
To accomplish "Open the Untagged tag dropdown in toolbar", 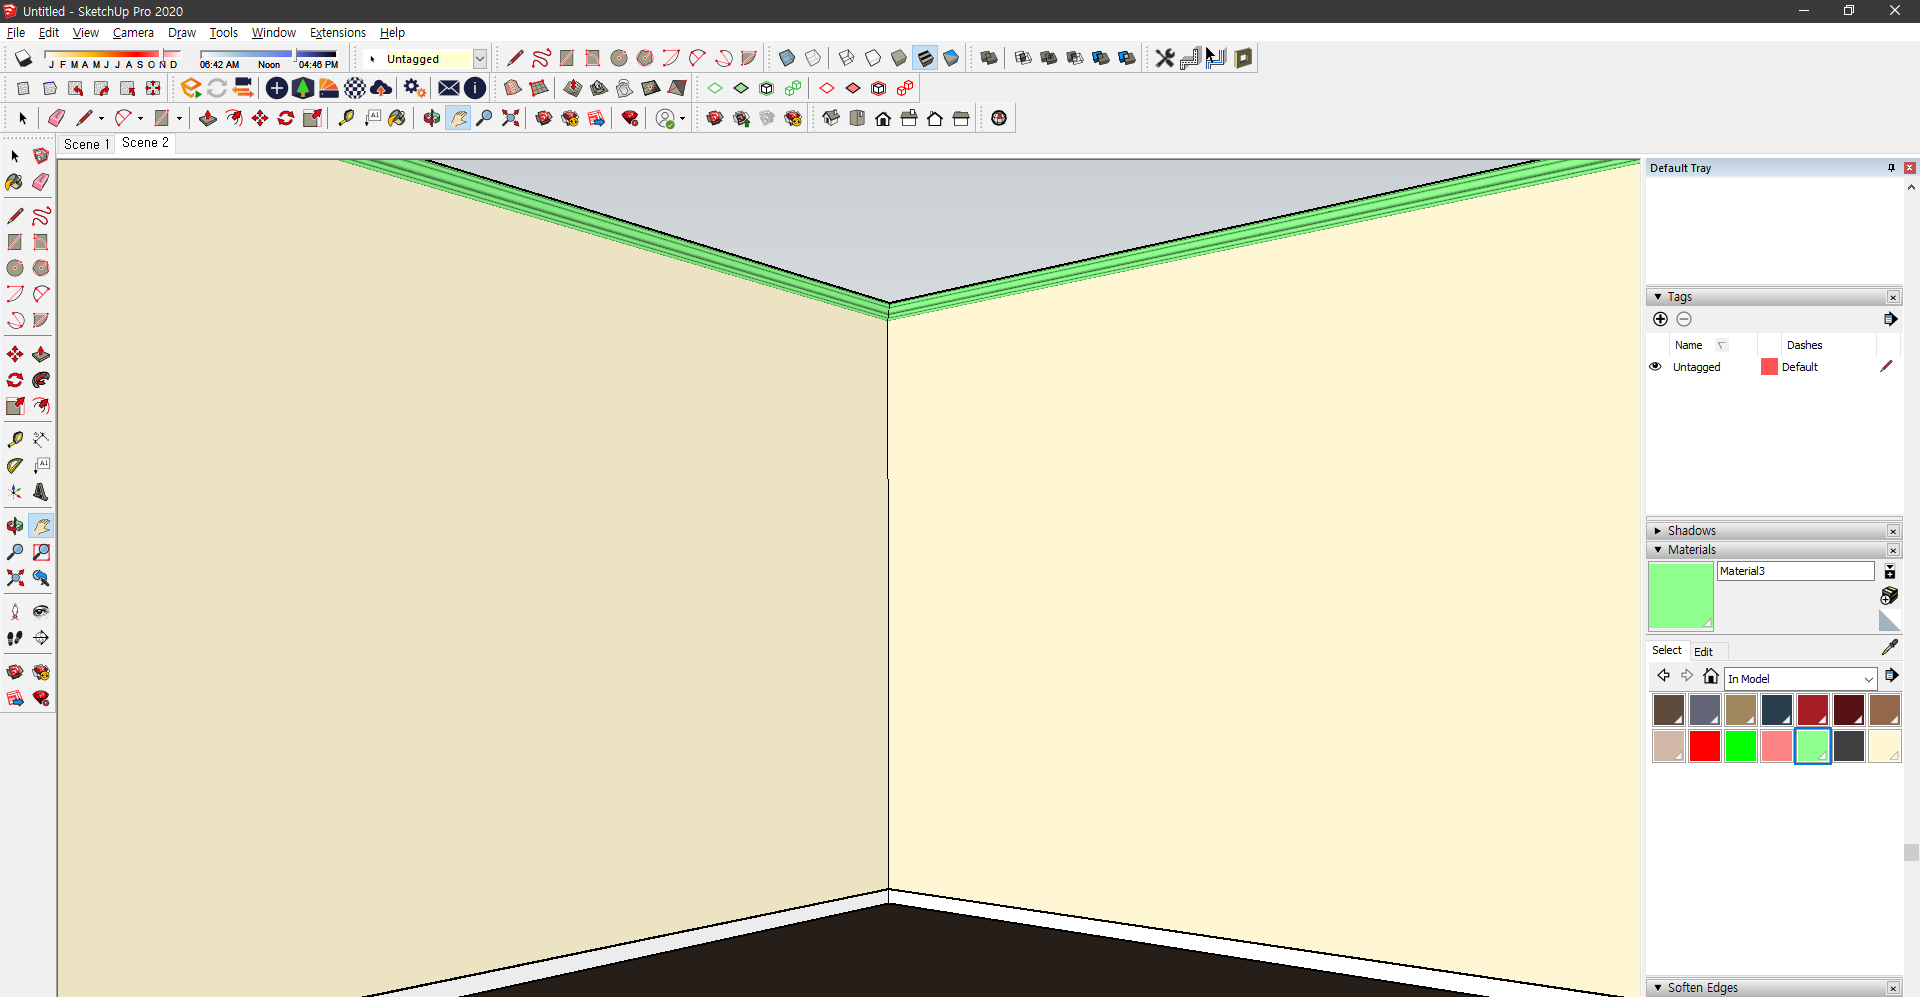I will click(480, 59).
